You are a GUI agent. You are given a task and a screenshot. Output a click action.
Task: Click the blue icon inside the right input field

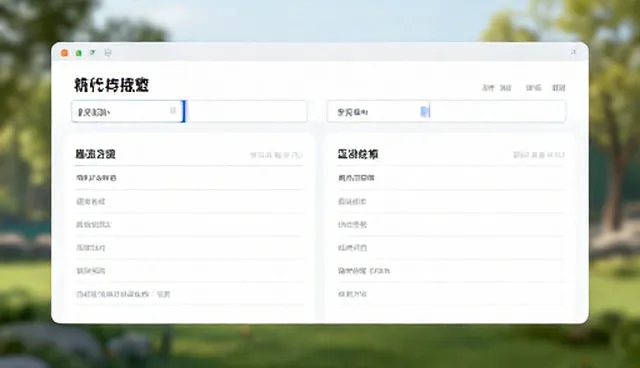click(424, 111)
